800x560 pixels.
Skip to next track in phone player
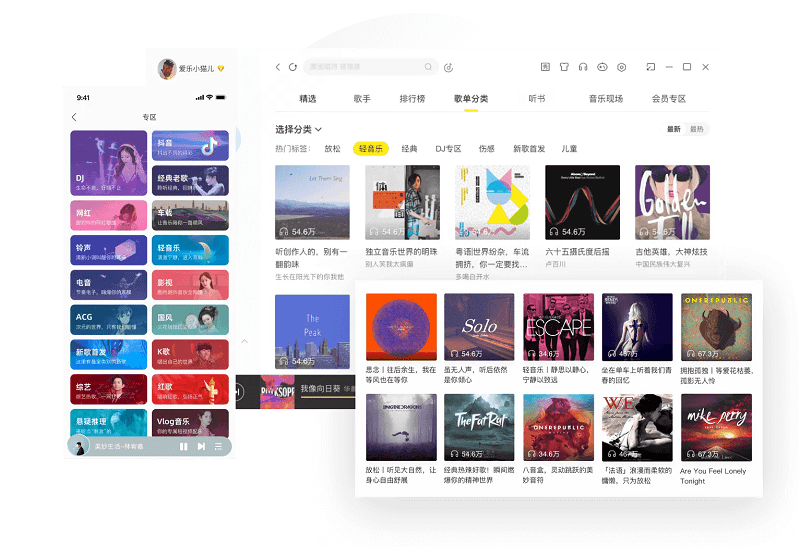tap(201, 446)
